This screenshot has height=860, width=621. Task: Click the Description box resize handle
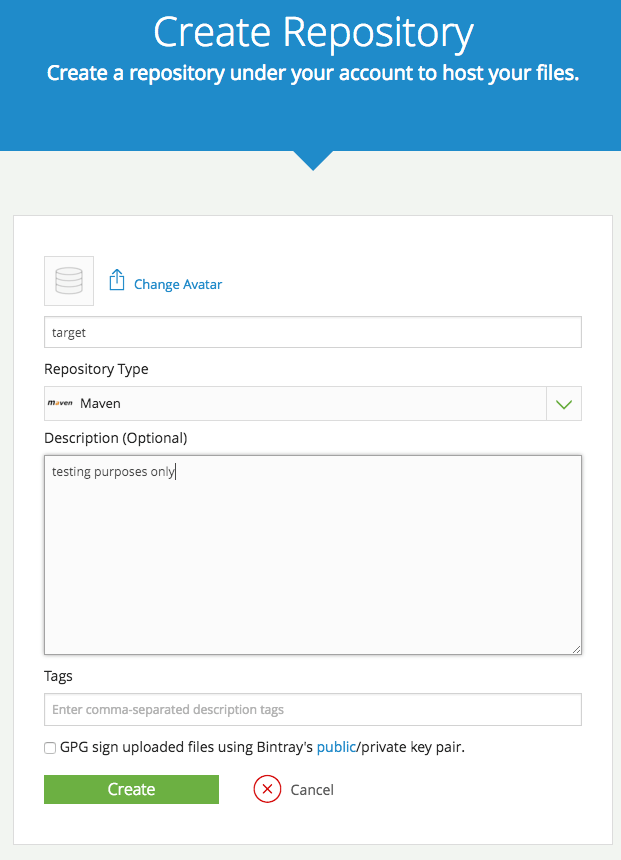click(x=577, y=649)
